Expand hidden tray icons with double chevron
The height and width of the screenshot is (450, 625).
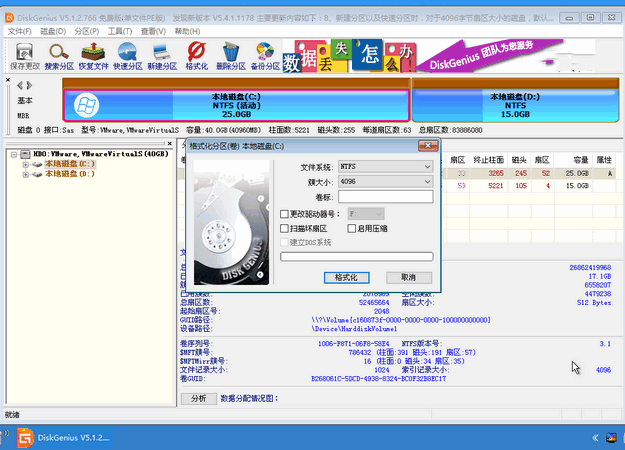(595, 438)
